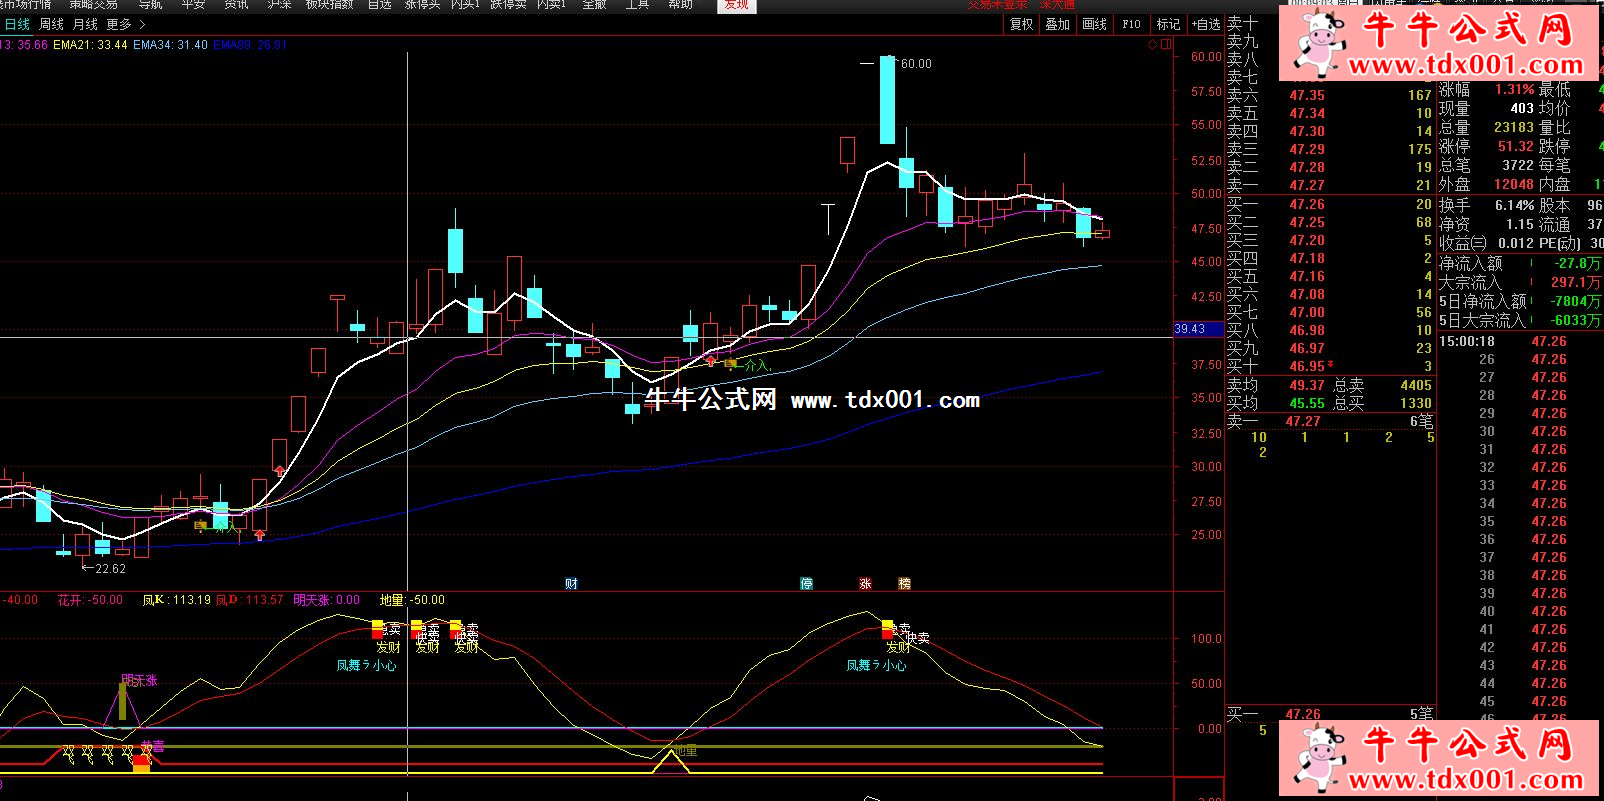The image size is (1604, 801).
Task: Expand the 收益(三) quarter selector
Action: 1462,243
